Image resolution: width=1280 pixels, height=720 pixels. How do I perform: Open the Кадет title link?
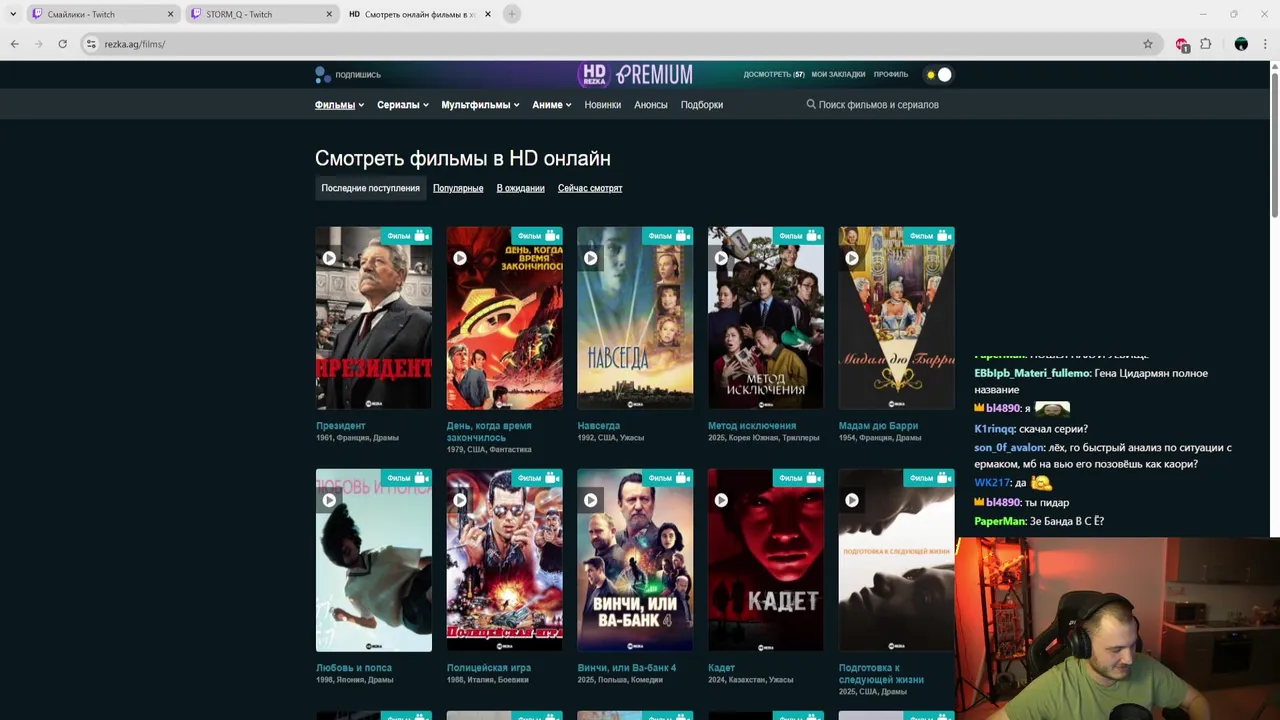721,668
